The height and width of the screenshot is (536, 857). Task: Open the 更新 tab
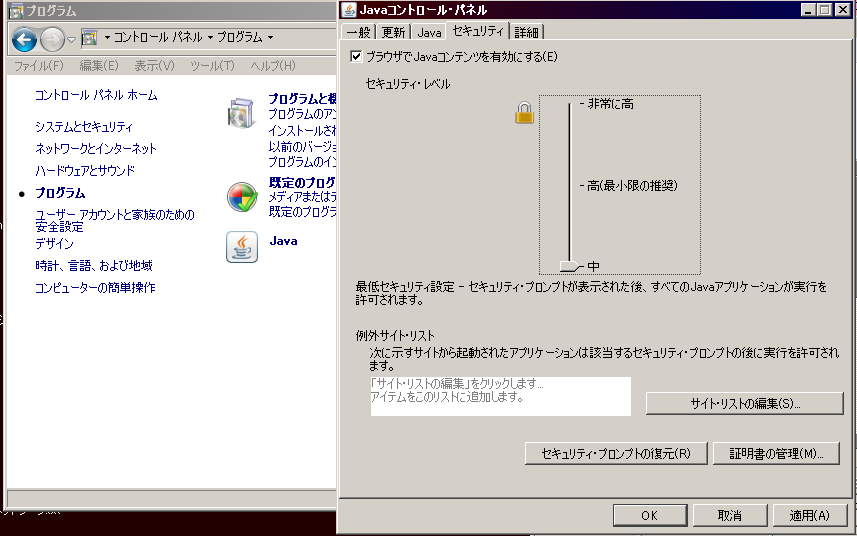tap(394, 32)
